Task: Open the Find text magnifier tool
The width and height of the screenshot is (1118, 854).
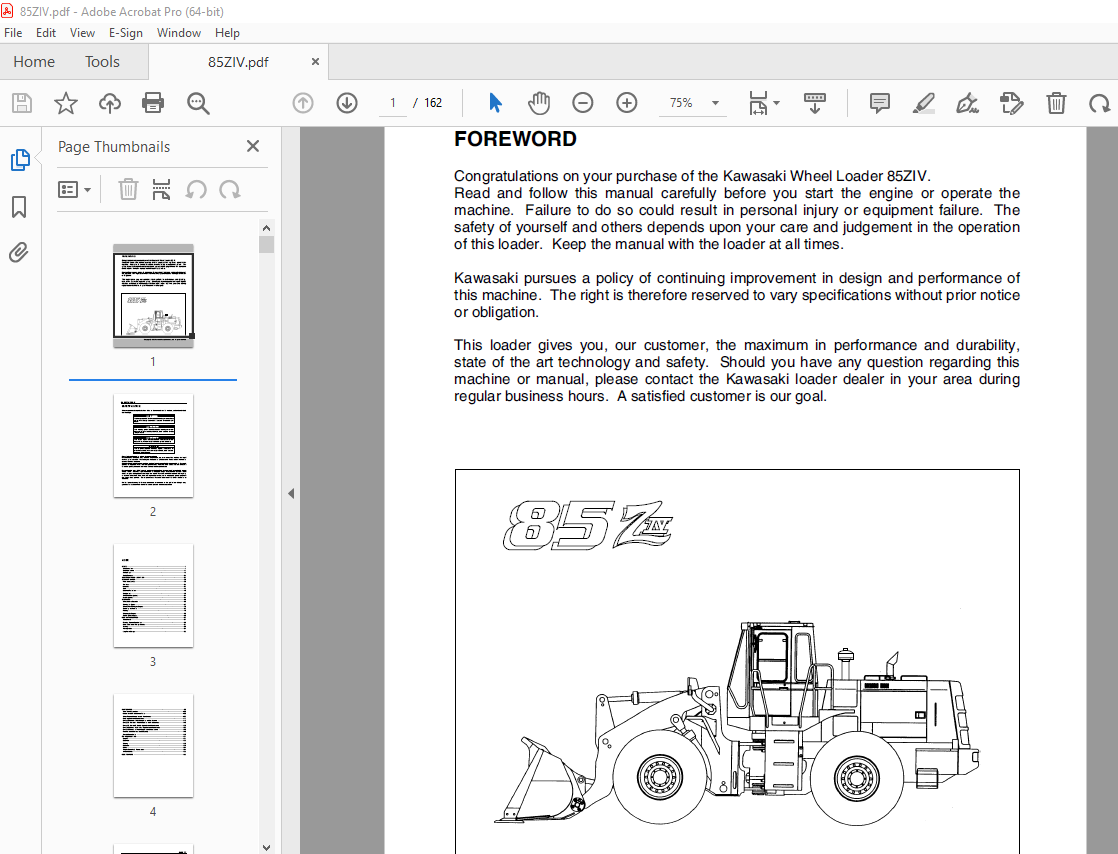Action: 198,103
